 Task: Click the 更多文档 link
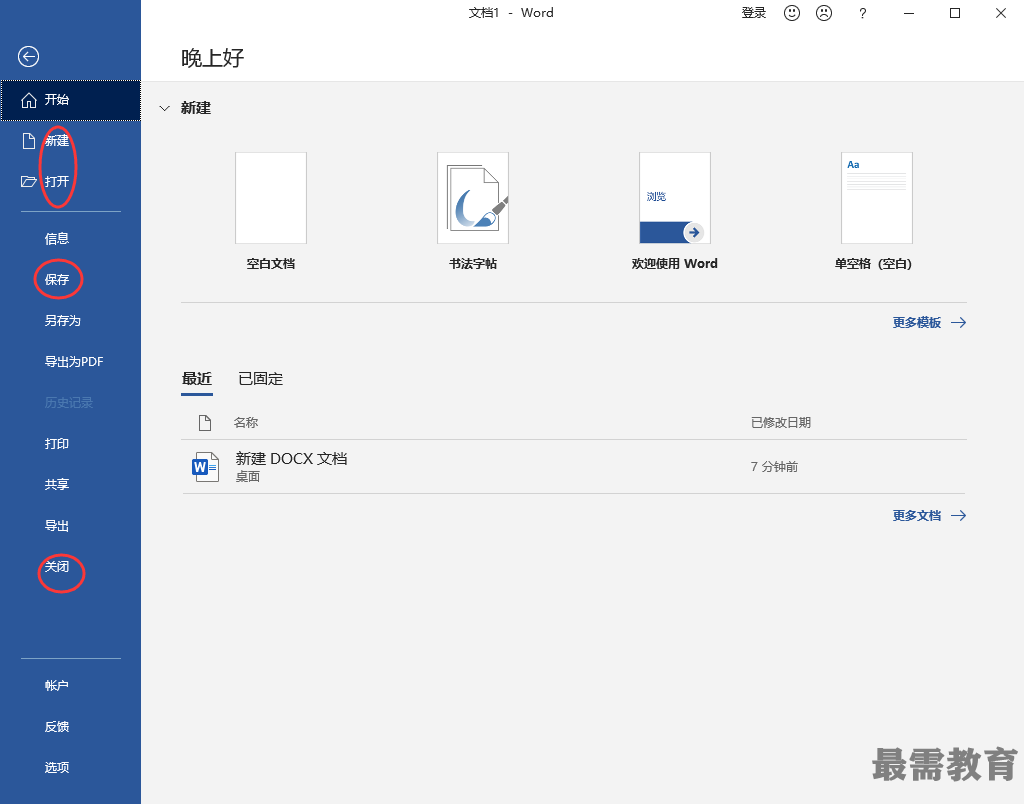point(917,516)
